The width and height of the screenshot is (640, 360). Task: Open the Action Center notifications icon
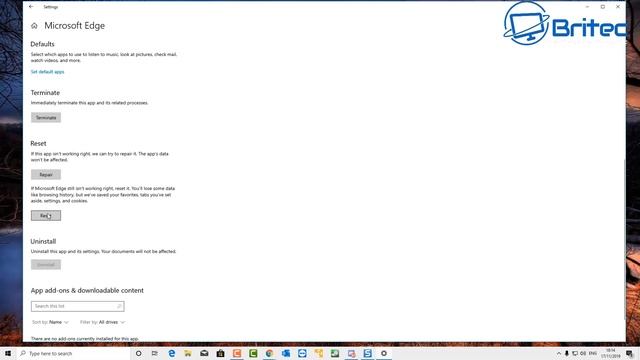point(630,353)
